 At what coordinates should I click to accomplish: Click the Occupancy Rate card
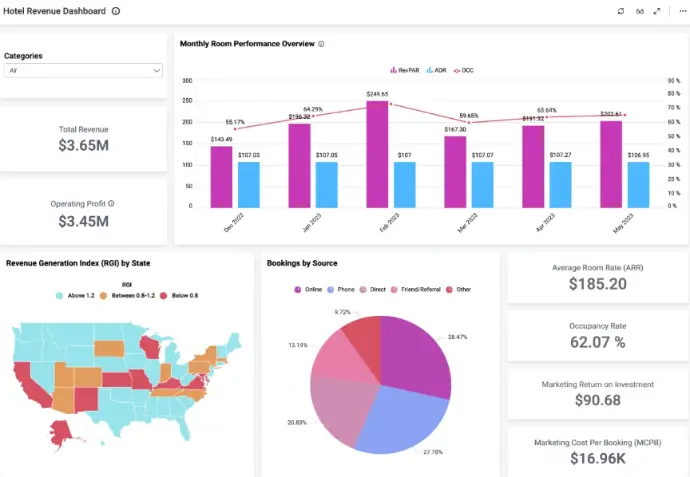click(597, 335)
